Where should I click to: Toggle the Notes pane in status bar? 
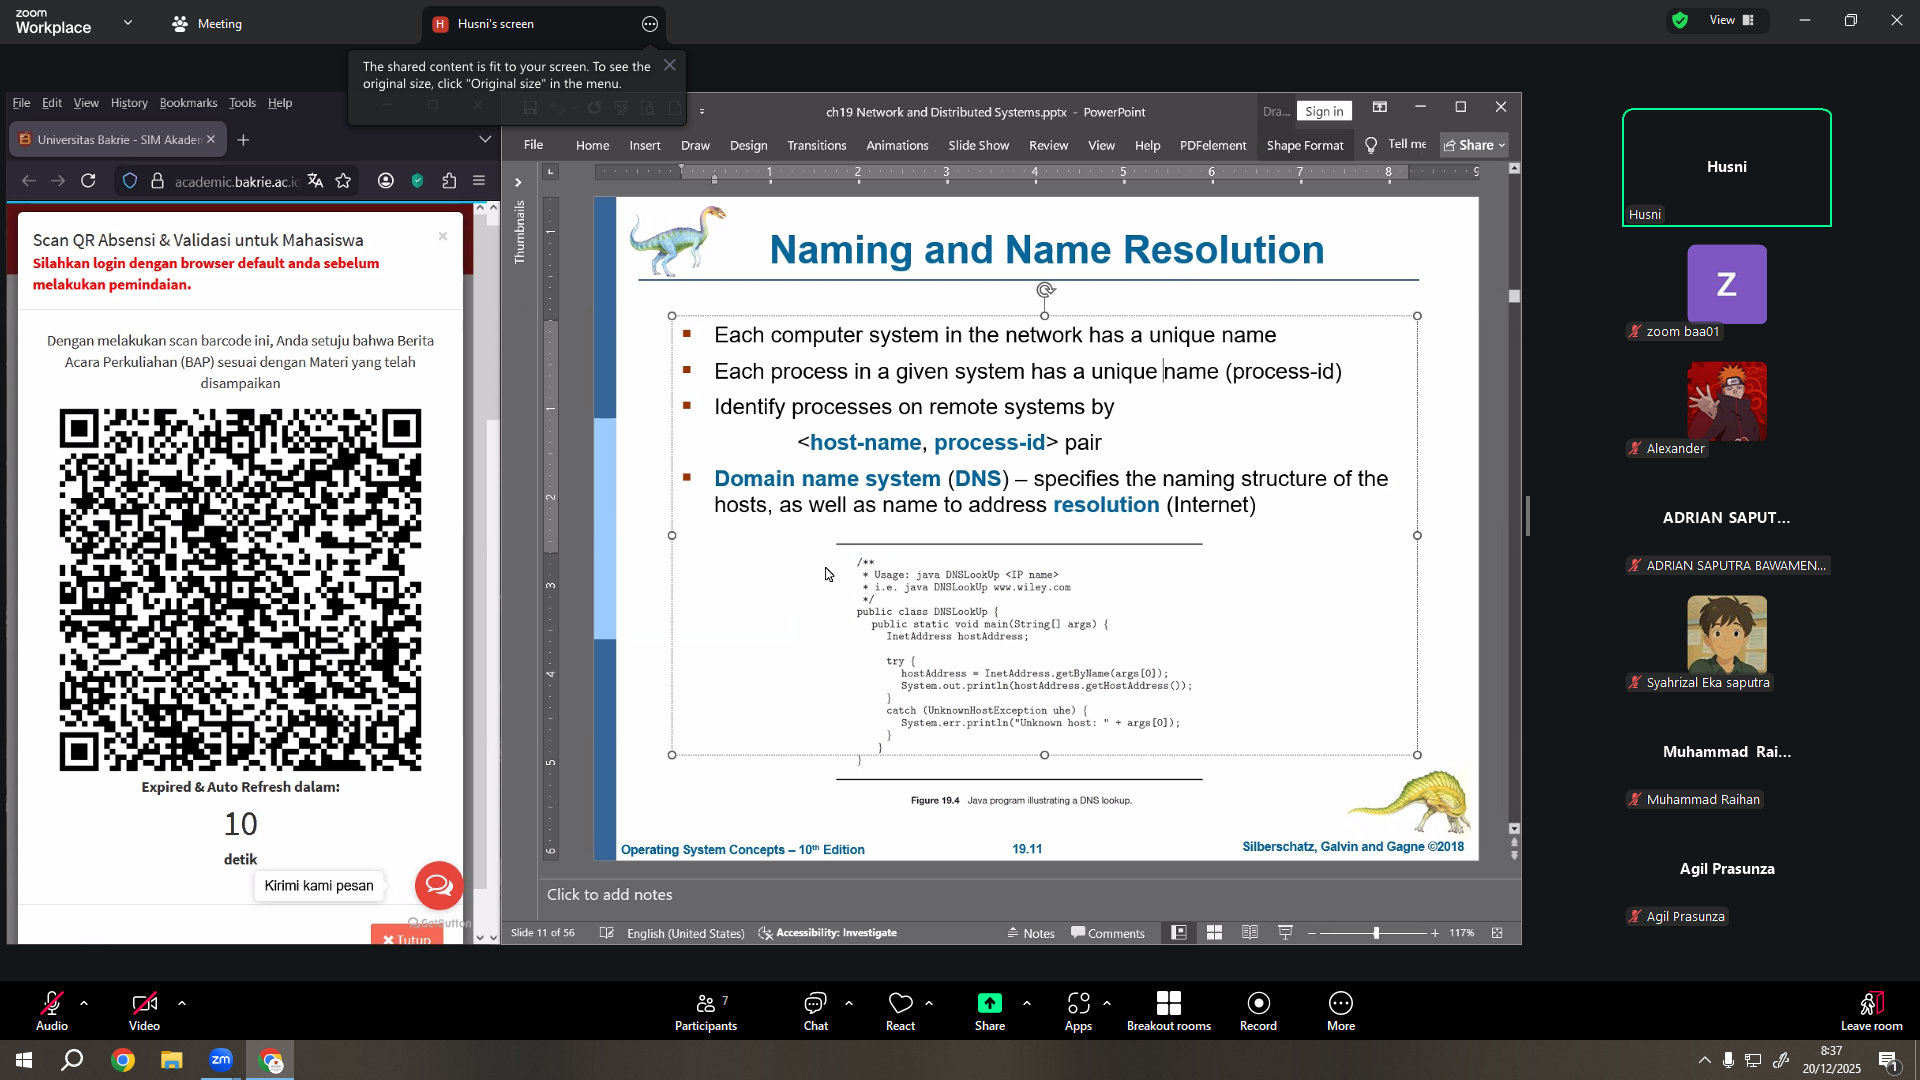pyautogui.click(x=1031, y=933)
